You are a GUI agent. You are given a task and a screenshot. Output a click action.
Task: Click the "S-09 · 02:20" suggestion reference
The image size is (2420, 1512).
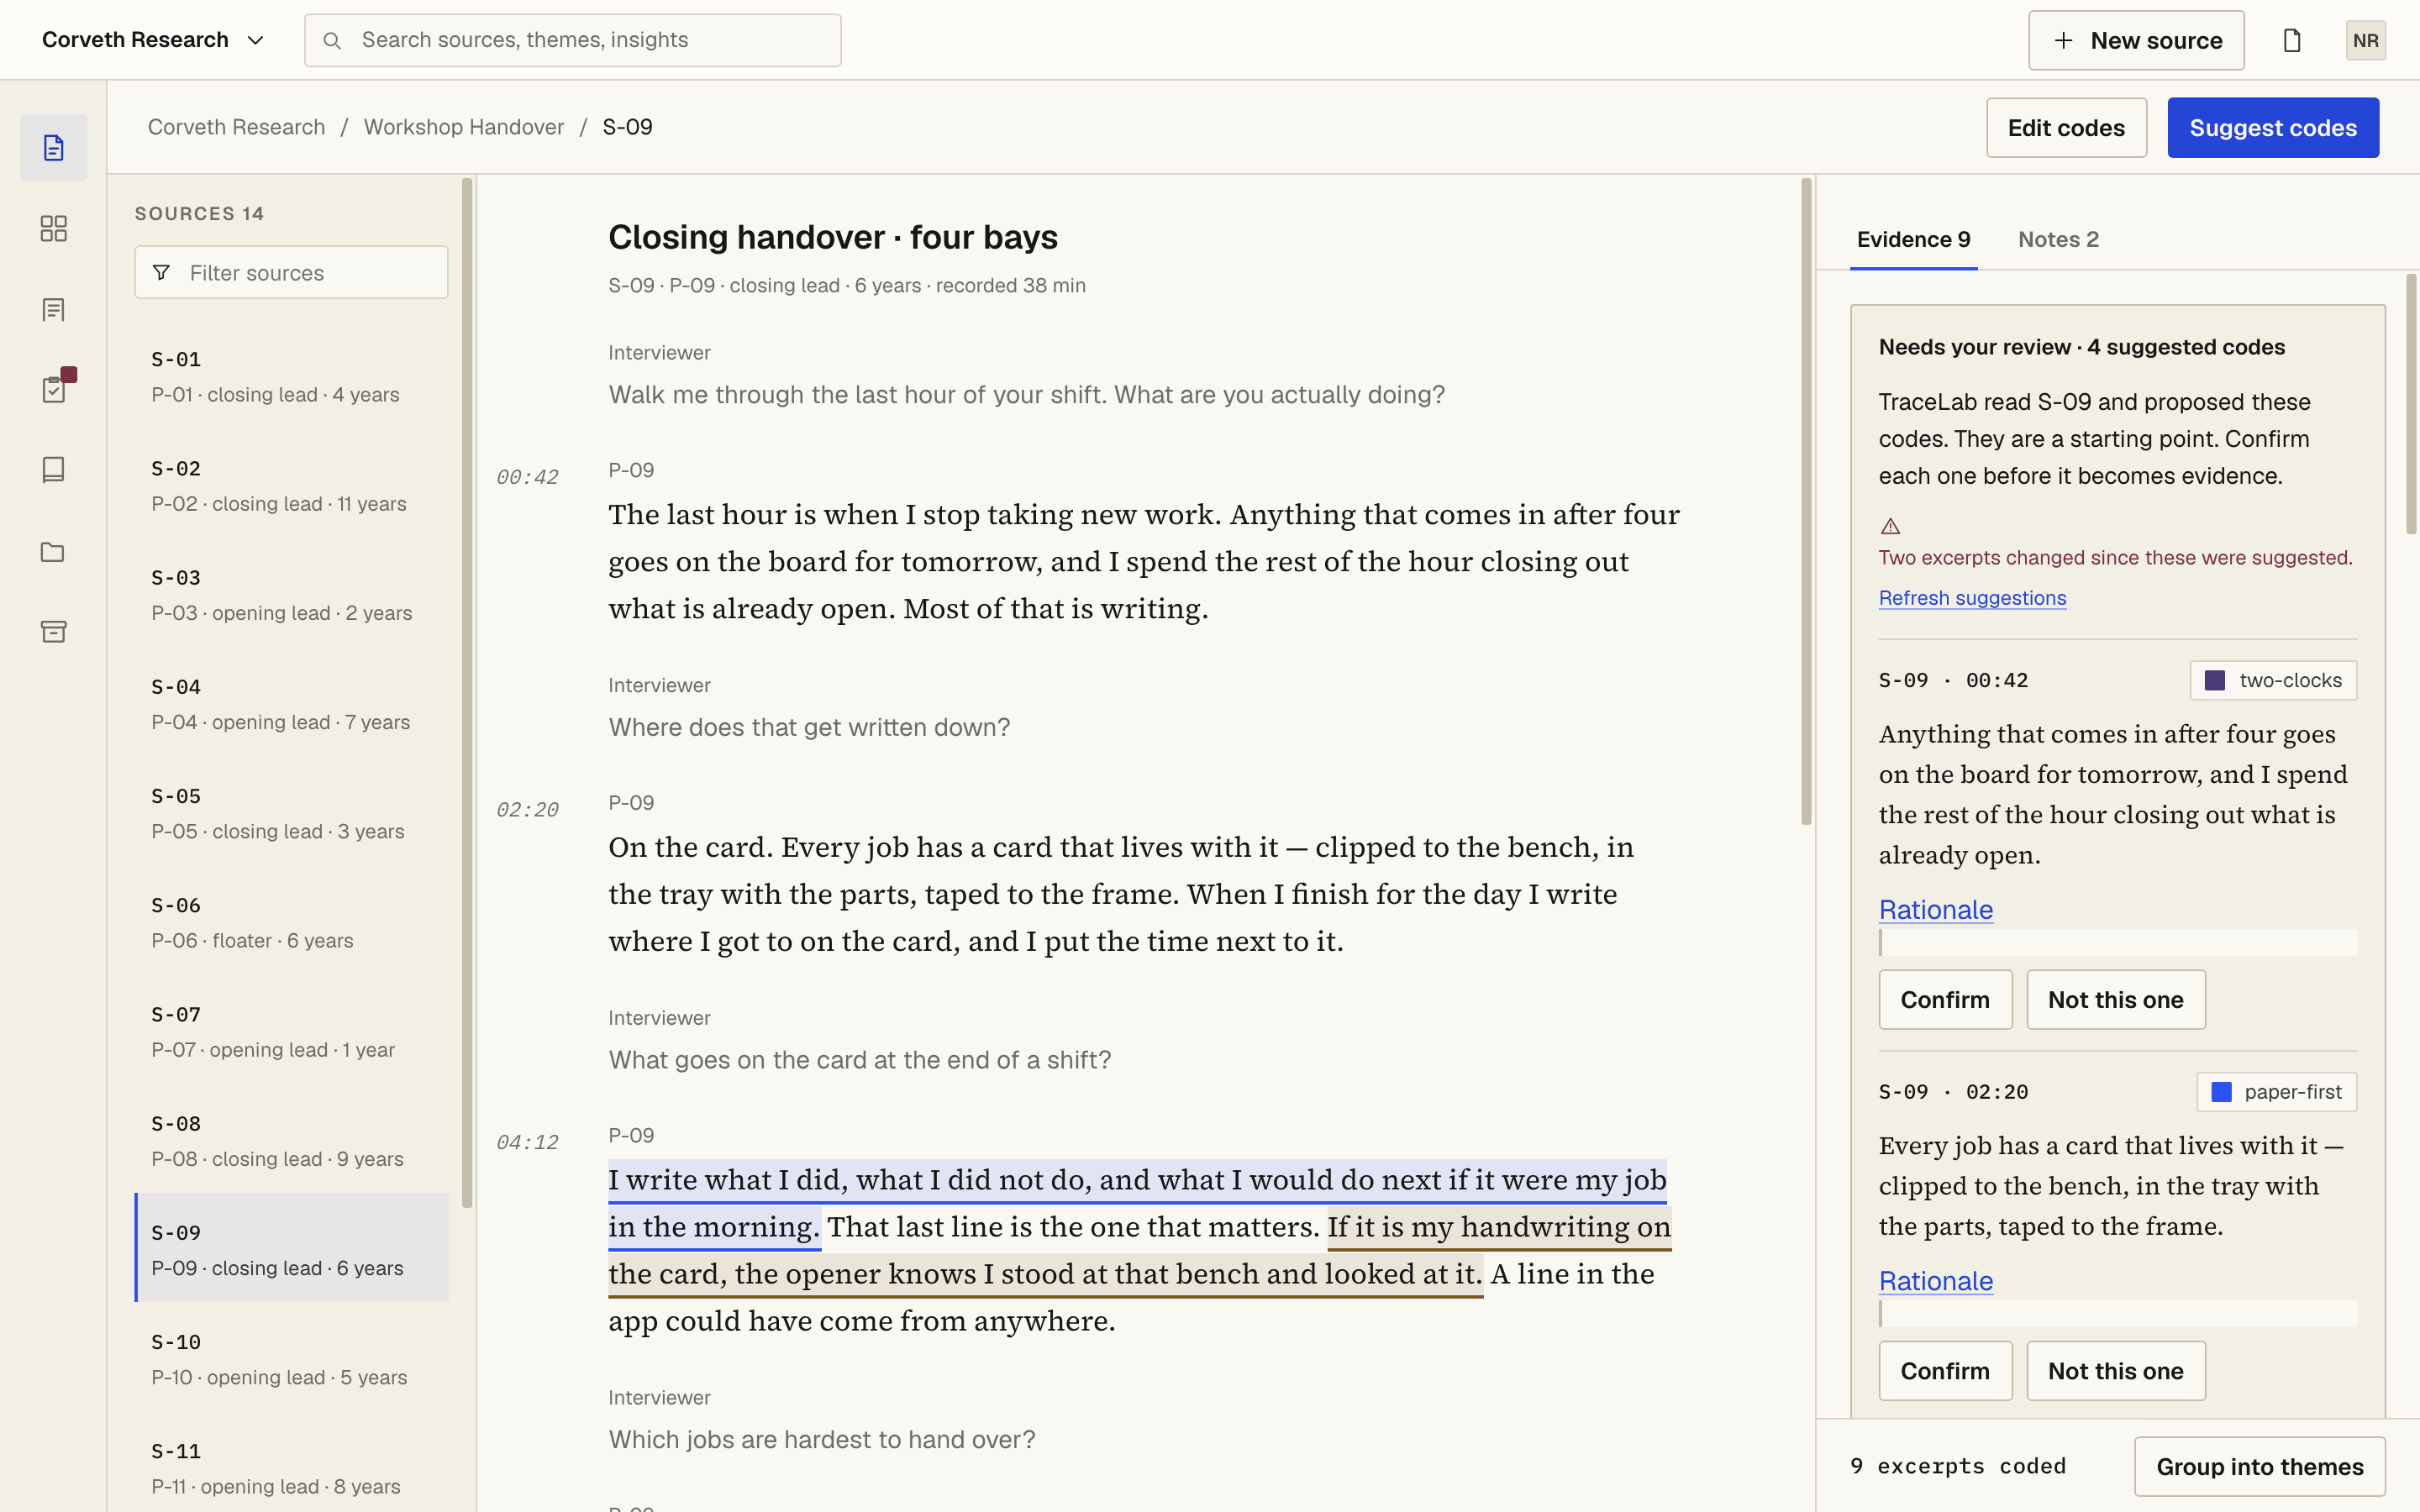(x=1953, y=1092)
